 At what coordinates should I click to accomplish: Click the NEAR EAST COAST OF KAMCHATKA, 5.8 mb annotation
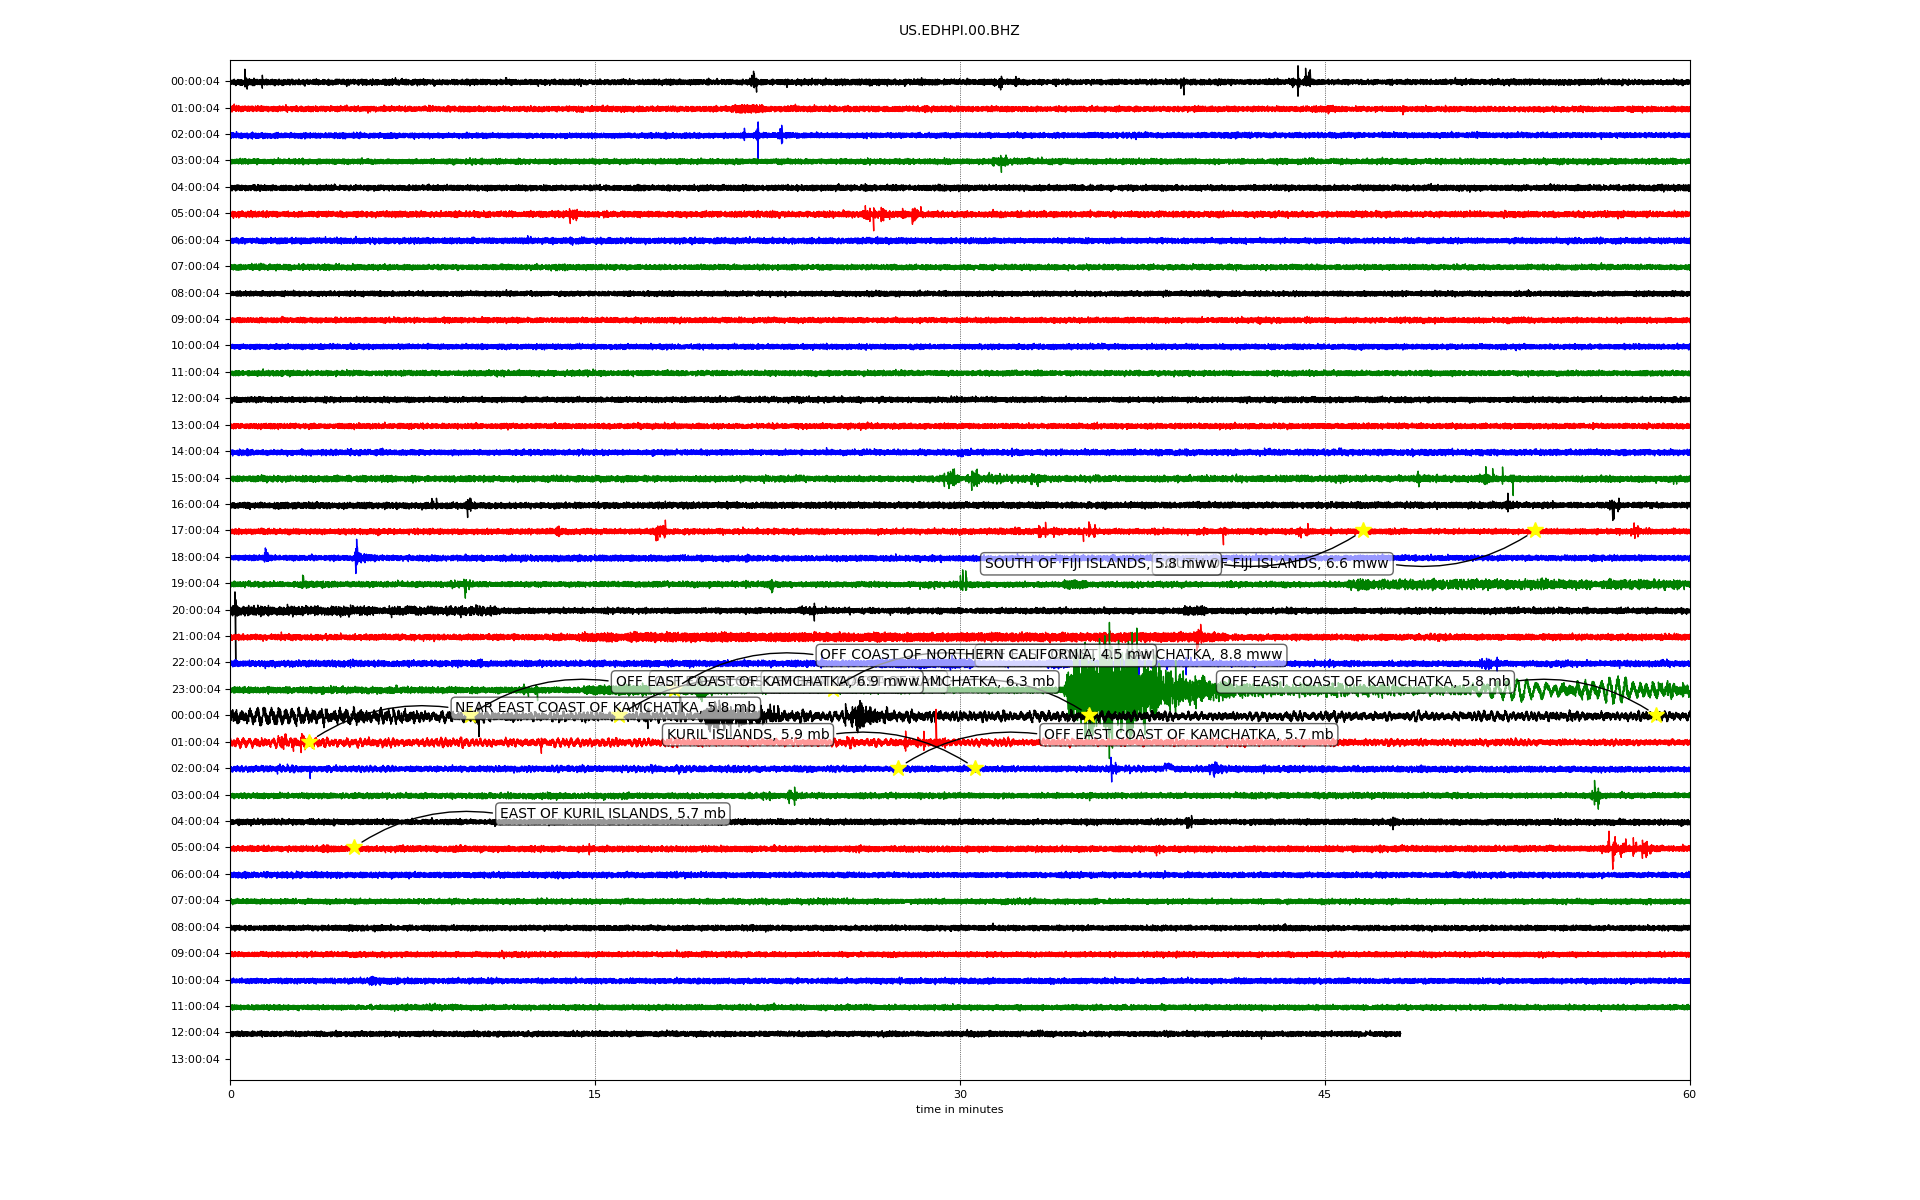[x=605, y=708]
